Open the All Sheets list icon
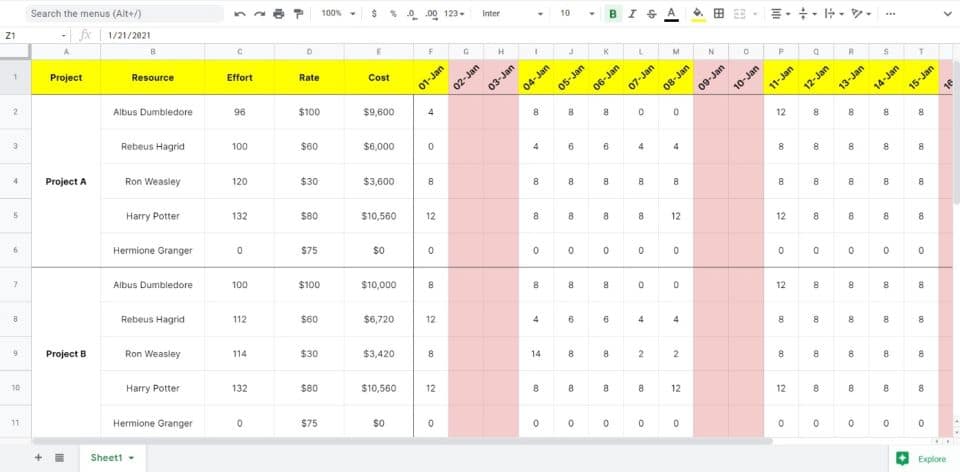Viewport: 960px width, 472px height. coord(59,457)
